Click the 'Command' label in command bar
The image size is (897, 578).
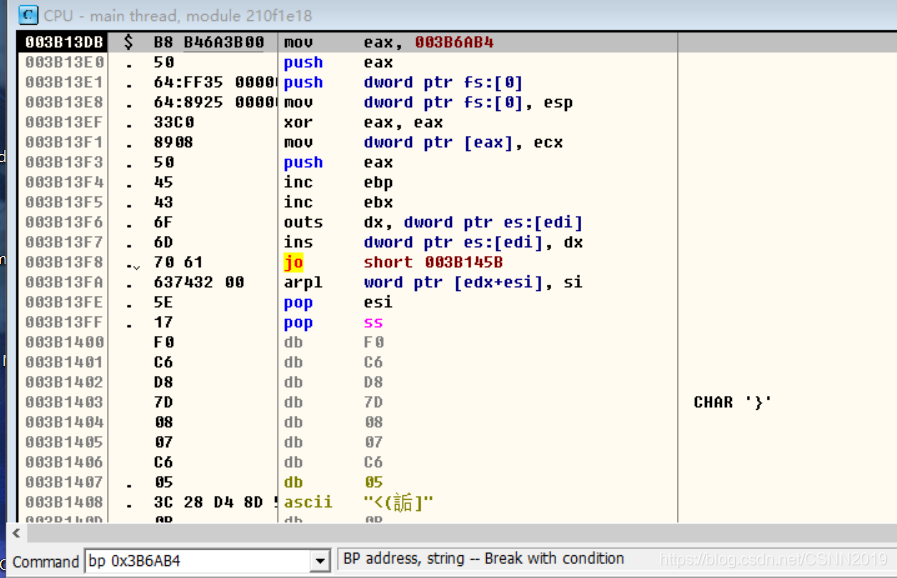pos(45,561)
